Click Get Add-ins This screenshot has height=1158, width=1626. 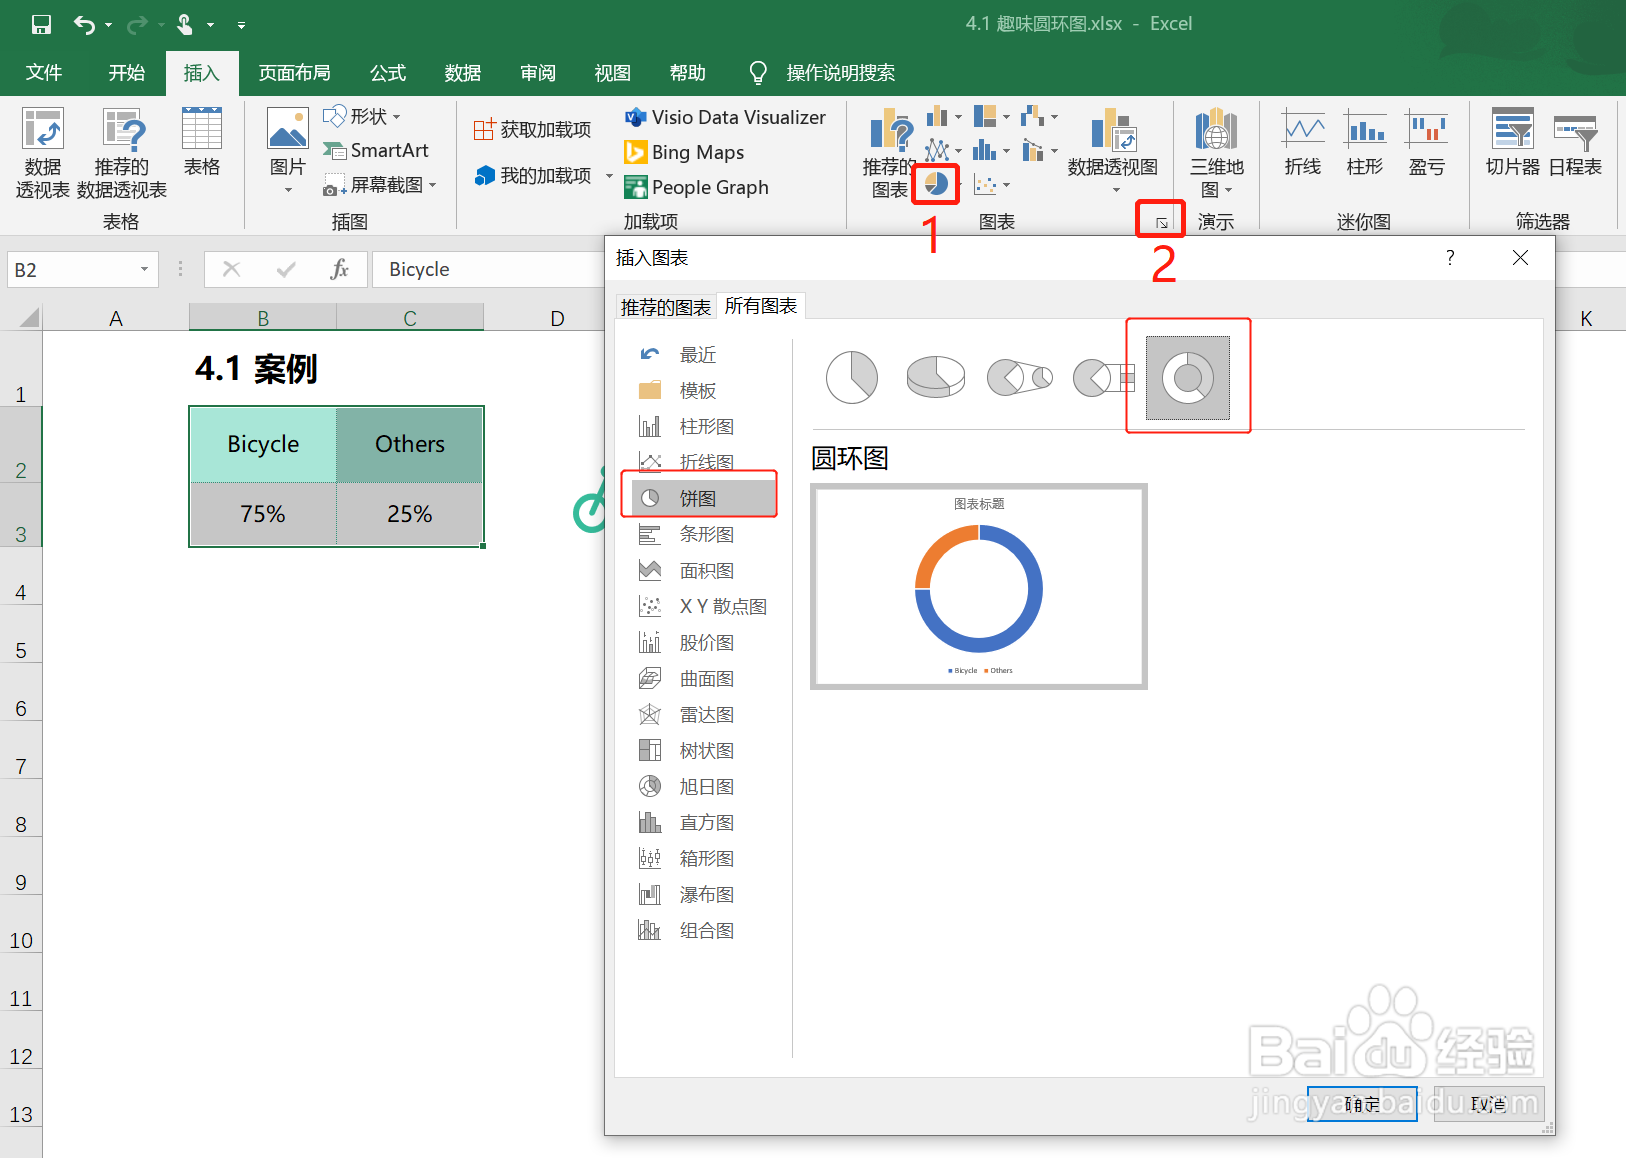pos(532,129)
